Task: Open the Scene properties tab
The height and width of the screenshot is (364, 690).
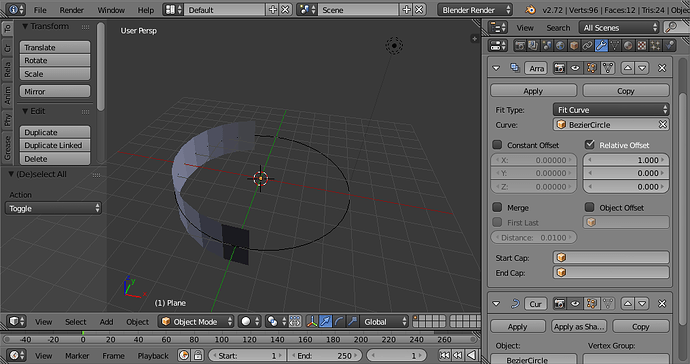Action: 547,45
